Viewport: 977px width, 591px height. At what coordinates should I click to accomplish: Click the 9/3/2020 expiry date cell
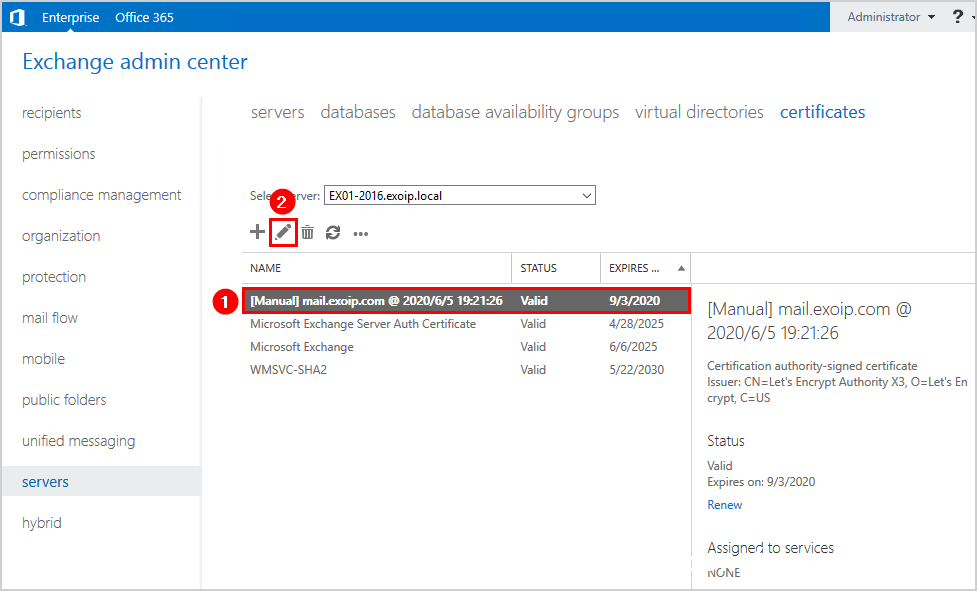(634, 301)
